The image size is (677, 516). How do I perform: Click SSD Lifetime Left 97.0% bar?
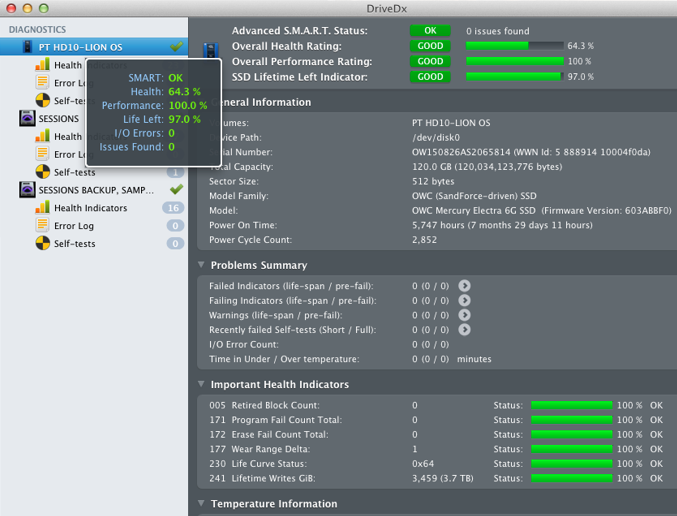[515, 76]
